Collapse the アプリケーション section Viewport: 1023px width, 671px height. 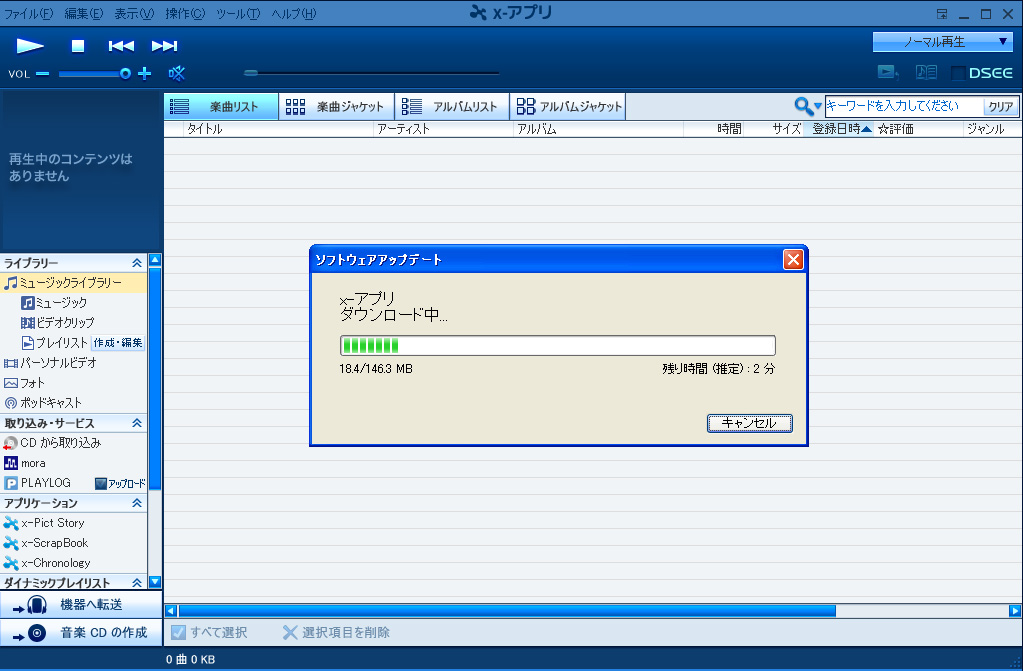point(136,503)
